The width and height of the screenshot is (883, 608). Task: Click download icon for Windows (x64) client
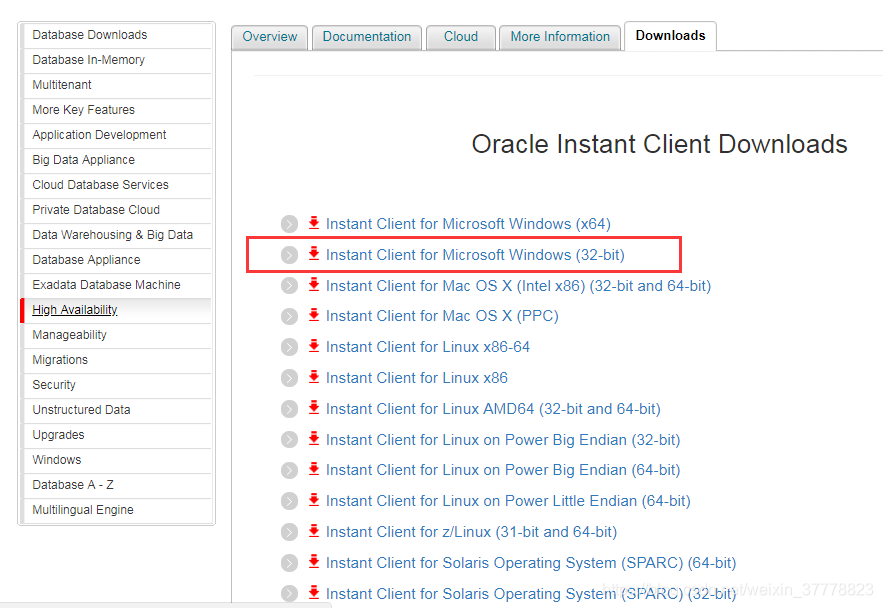[x=314, y=223]
